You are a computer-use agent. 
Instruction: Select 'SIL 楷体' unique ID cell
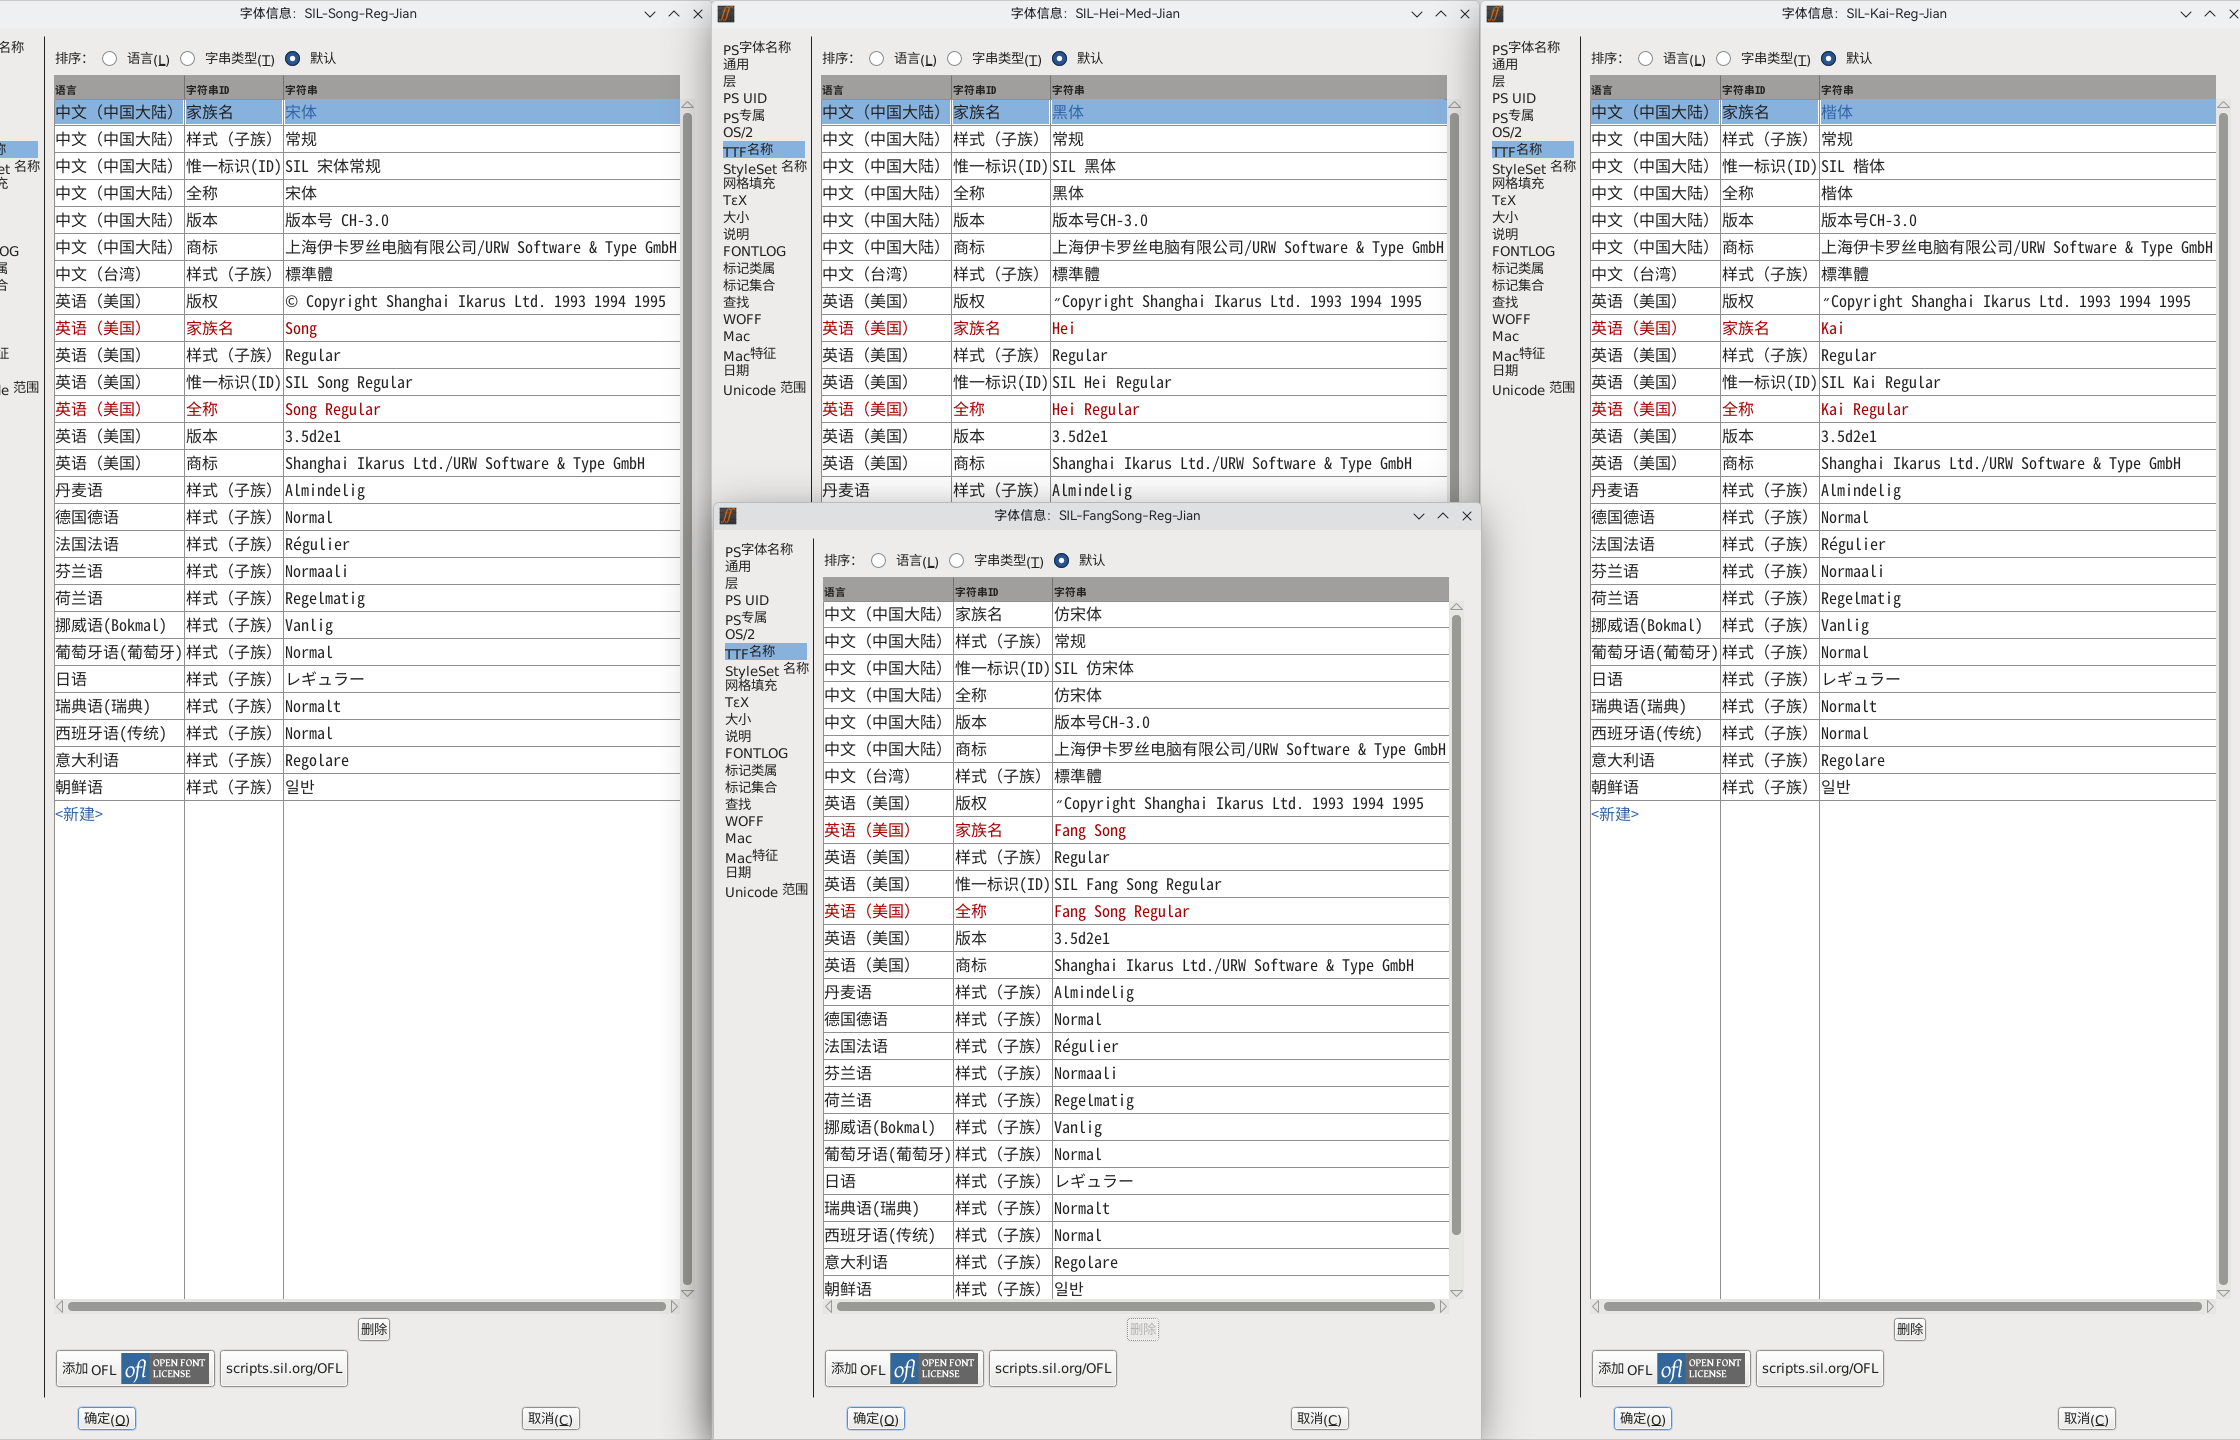[2017, 166]
